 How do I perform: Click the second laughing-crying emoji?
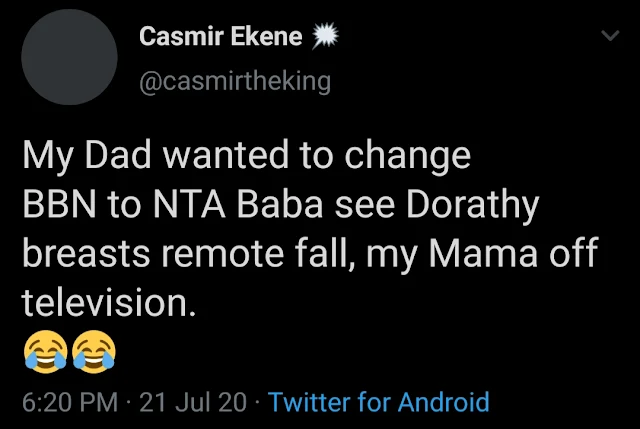(94, 351)
